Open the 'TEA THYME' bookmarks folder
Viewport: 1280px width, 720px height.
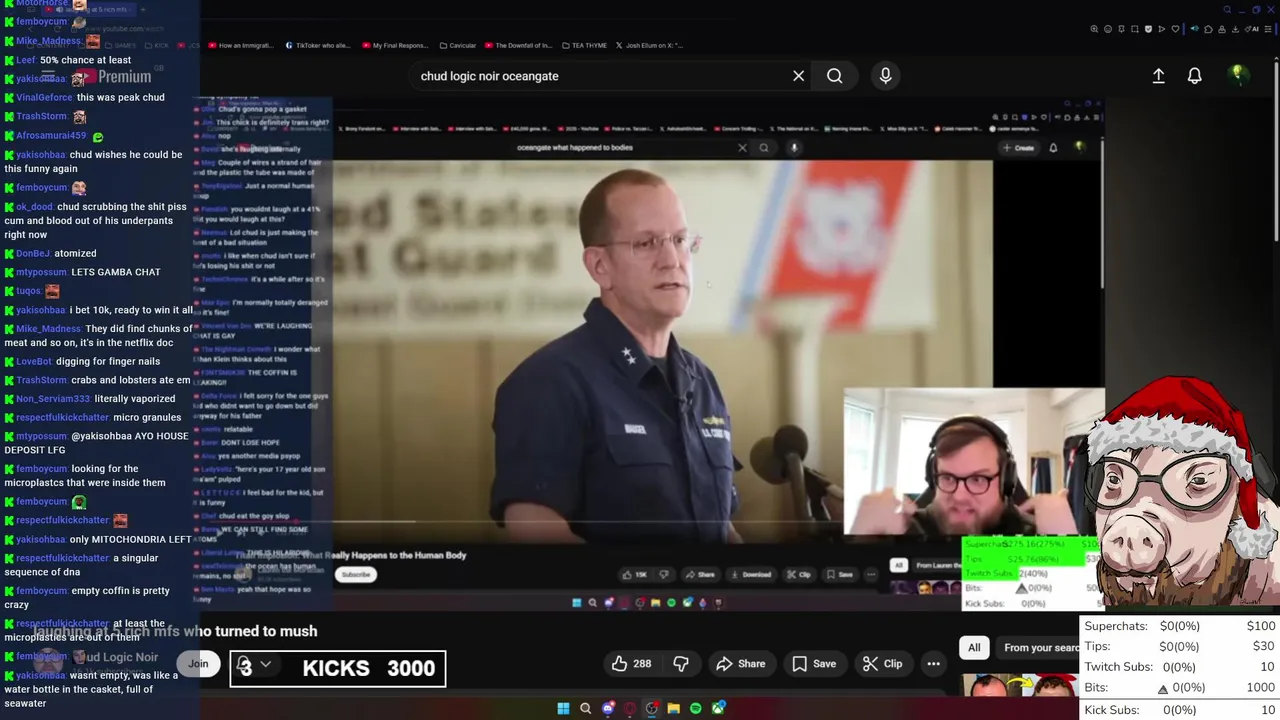tap(584, 45)
